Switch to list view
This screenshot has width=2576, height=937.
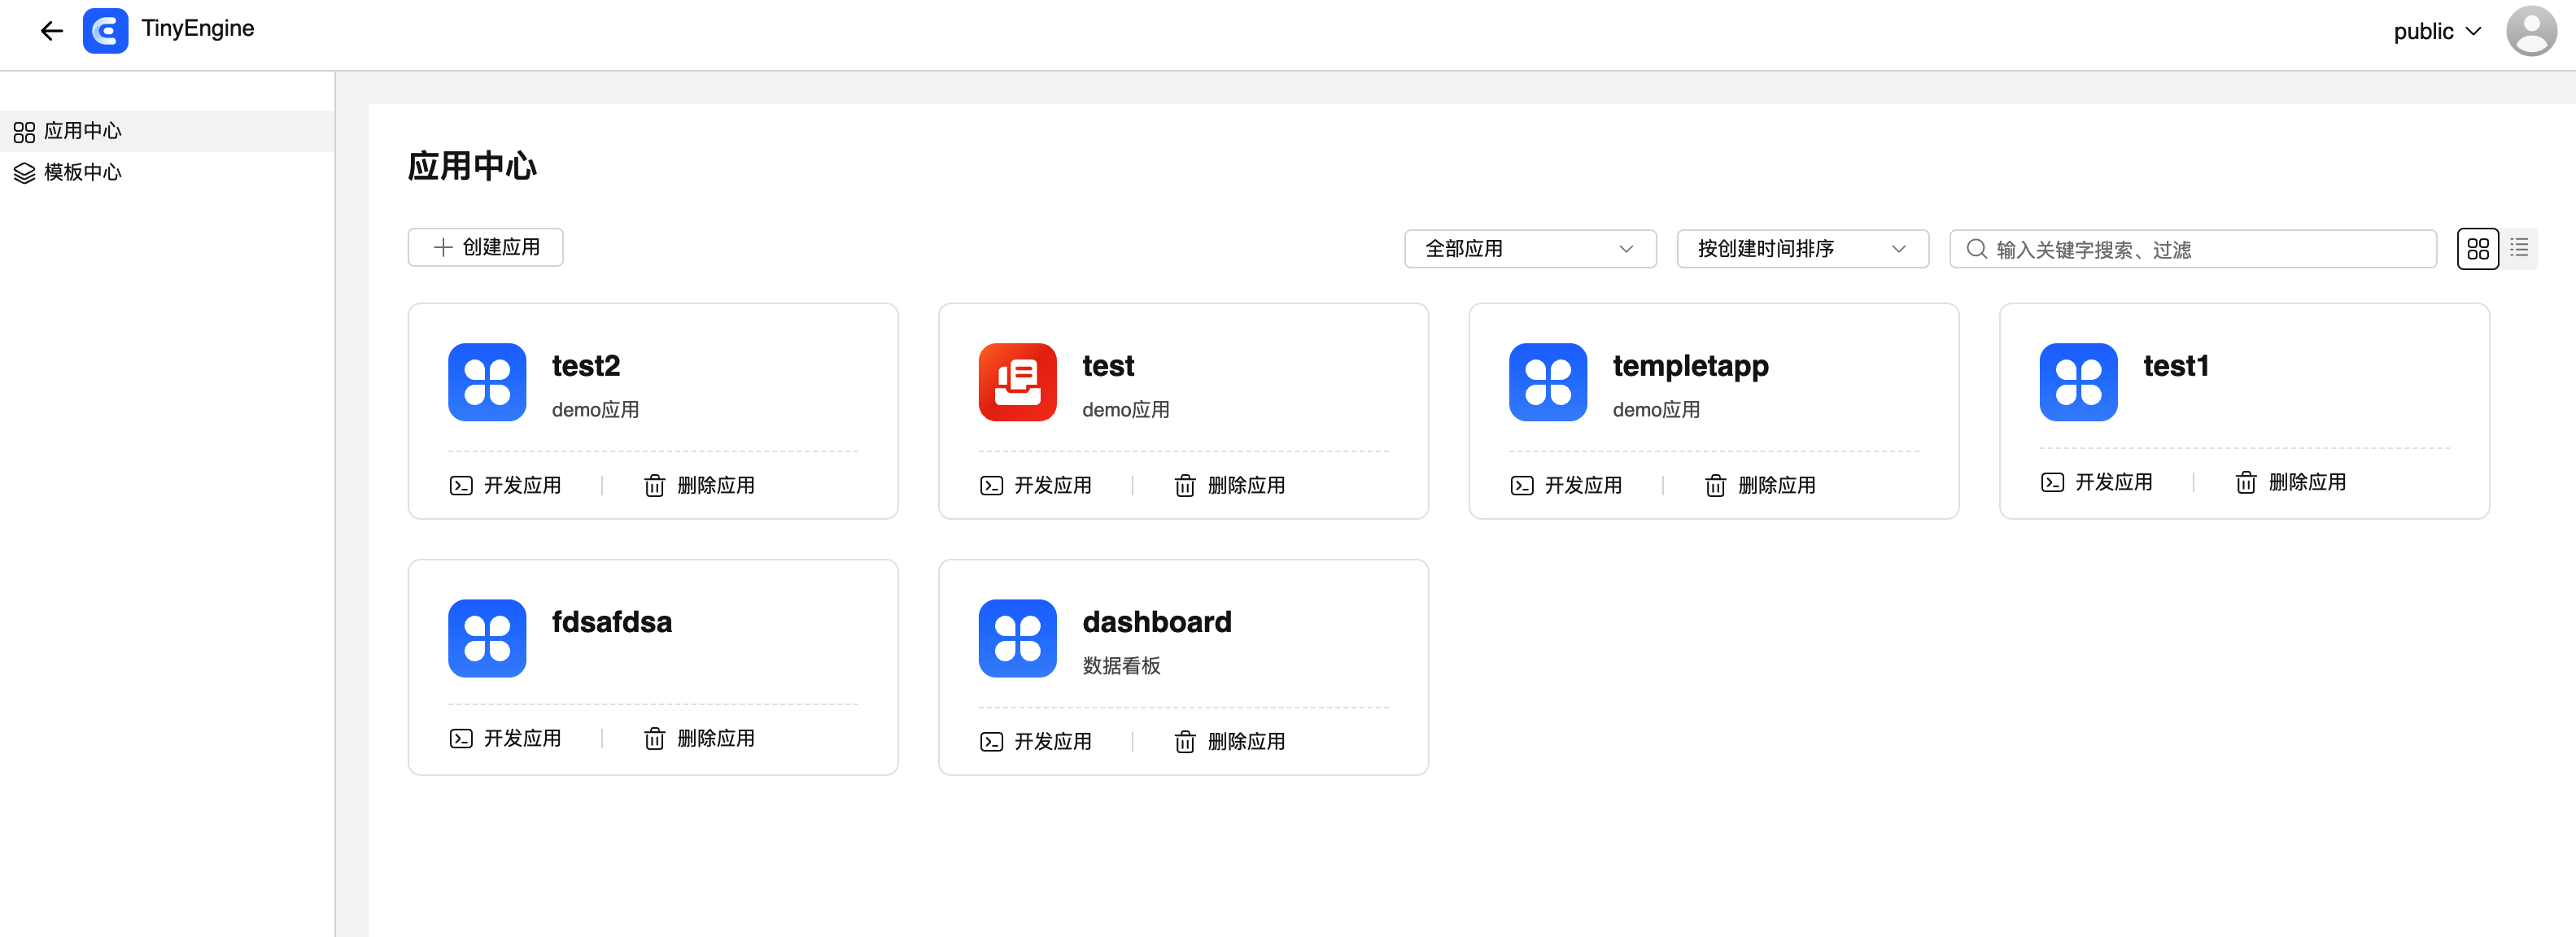coord(2518,248)
